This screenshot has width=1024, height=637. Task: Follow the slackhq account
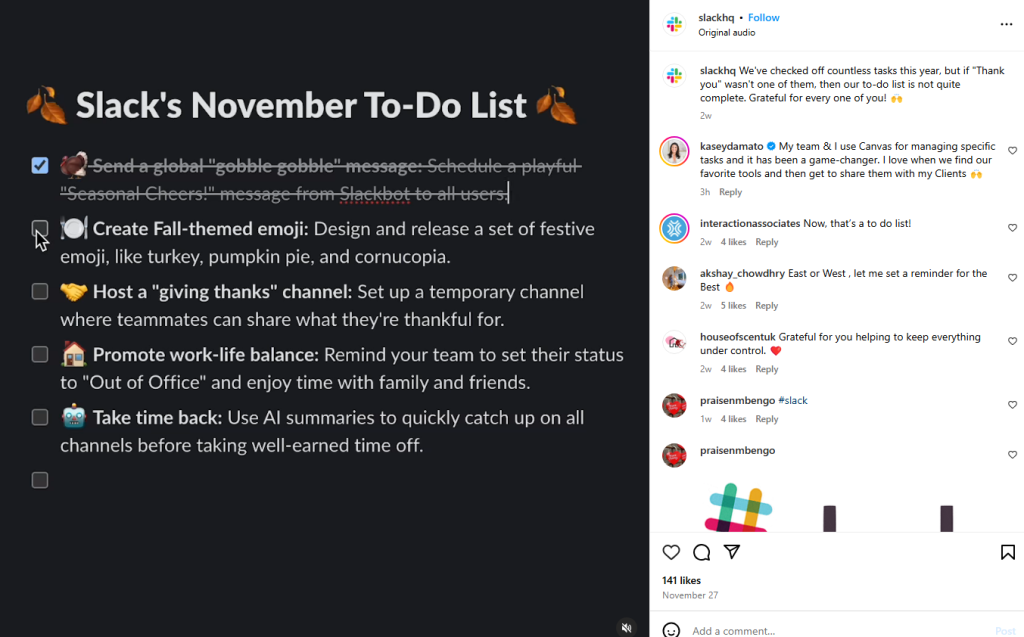point(764,18)
